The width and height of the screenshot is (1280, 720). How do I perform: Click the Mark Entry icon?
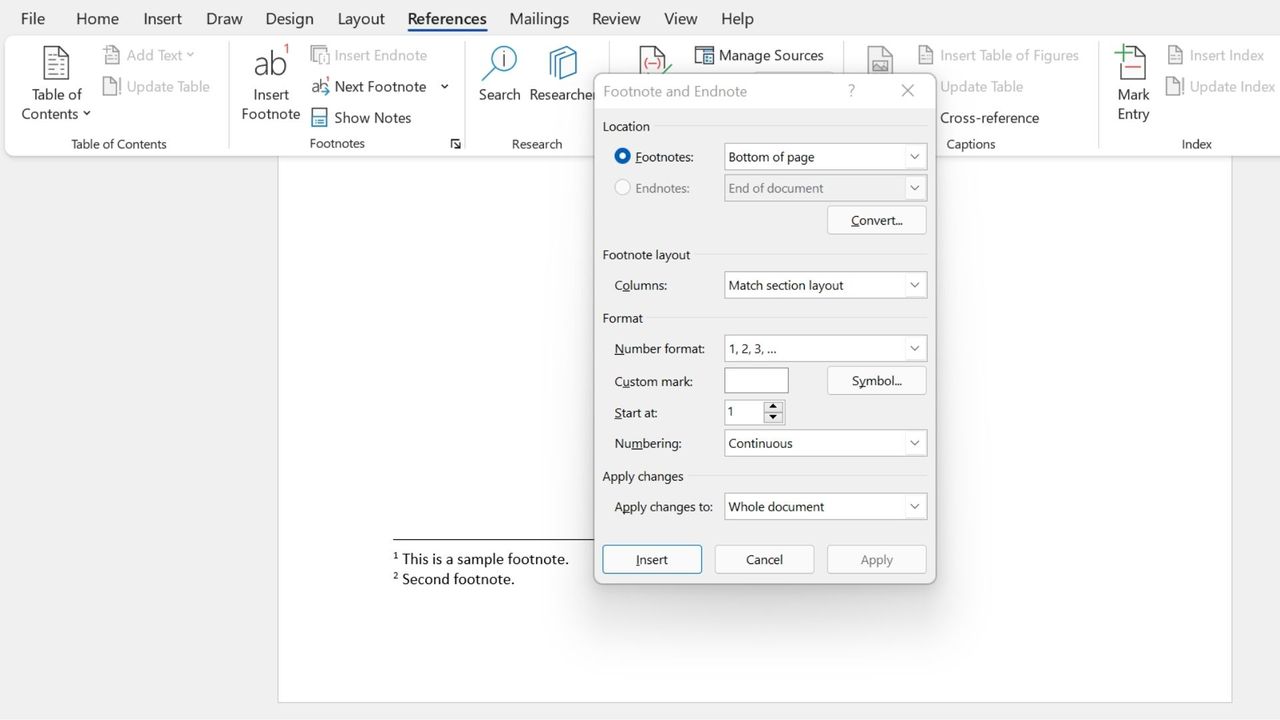(1131, 82)
